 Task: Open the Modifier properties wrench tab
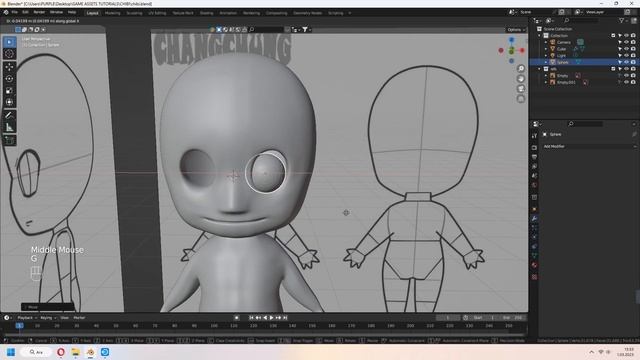(x=534, y=219)
